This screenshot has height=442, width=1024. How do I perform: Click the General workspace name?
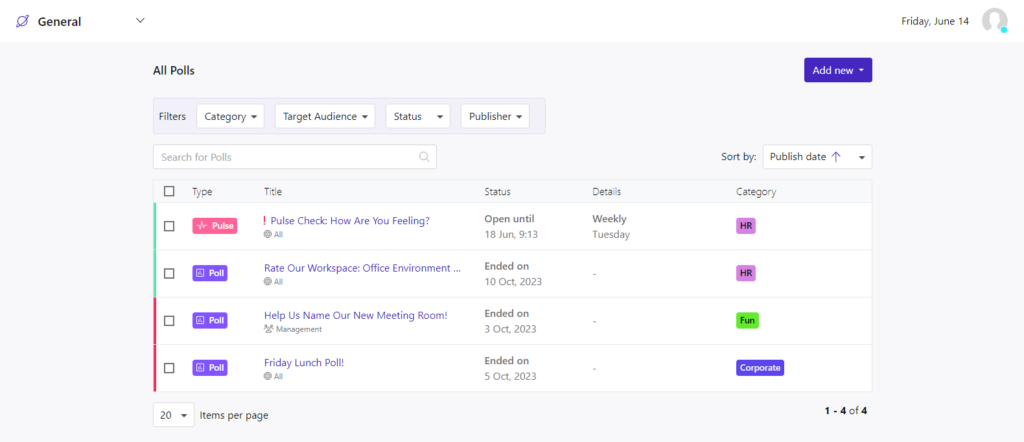[59, 22]
